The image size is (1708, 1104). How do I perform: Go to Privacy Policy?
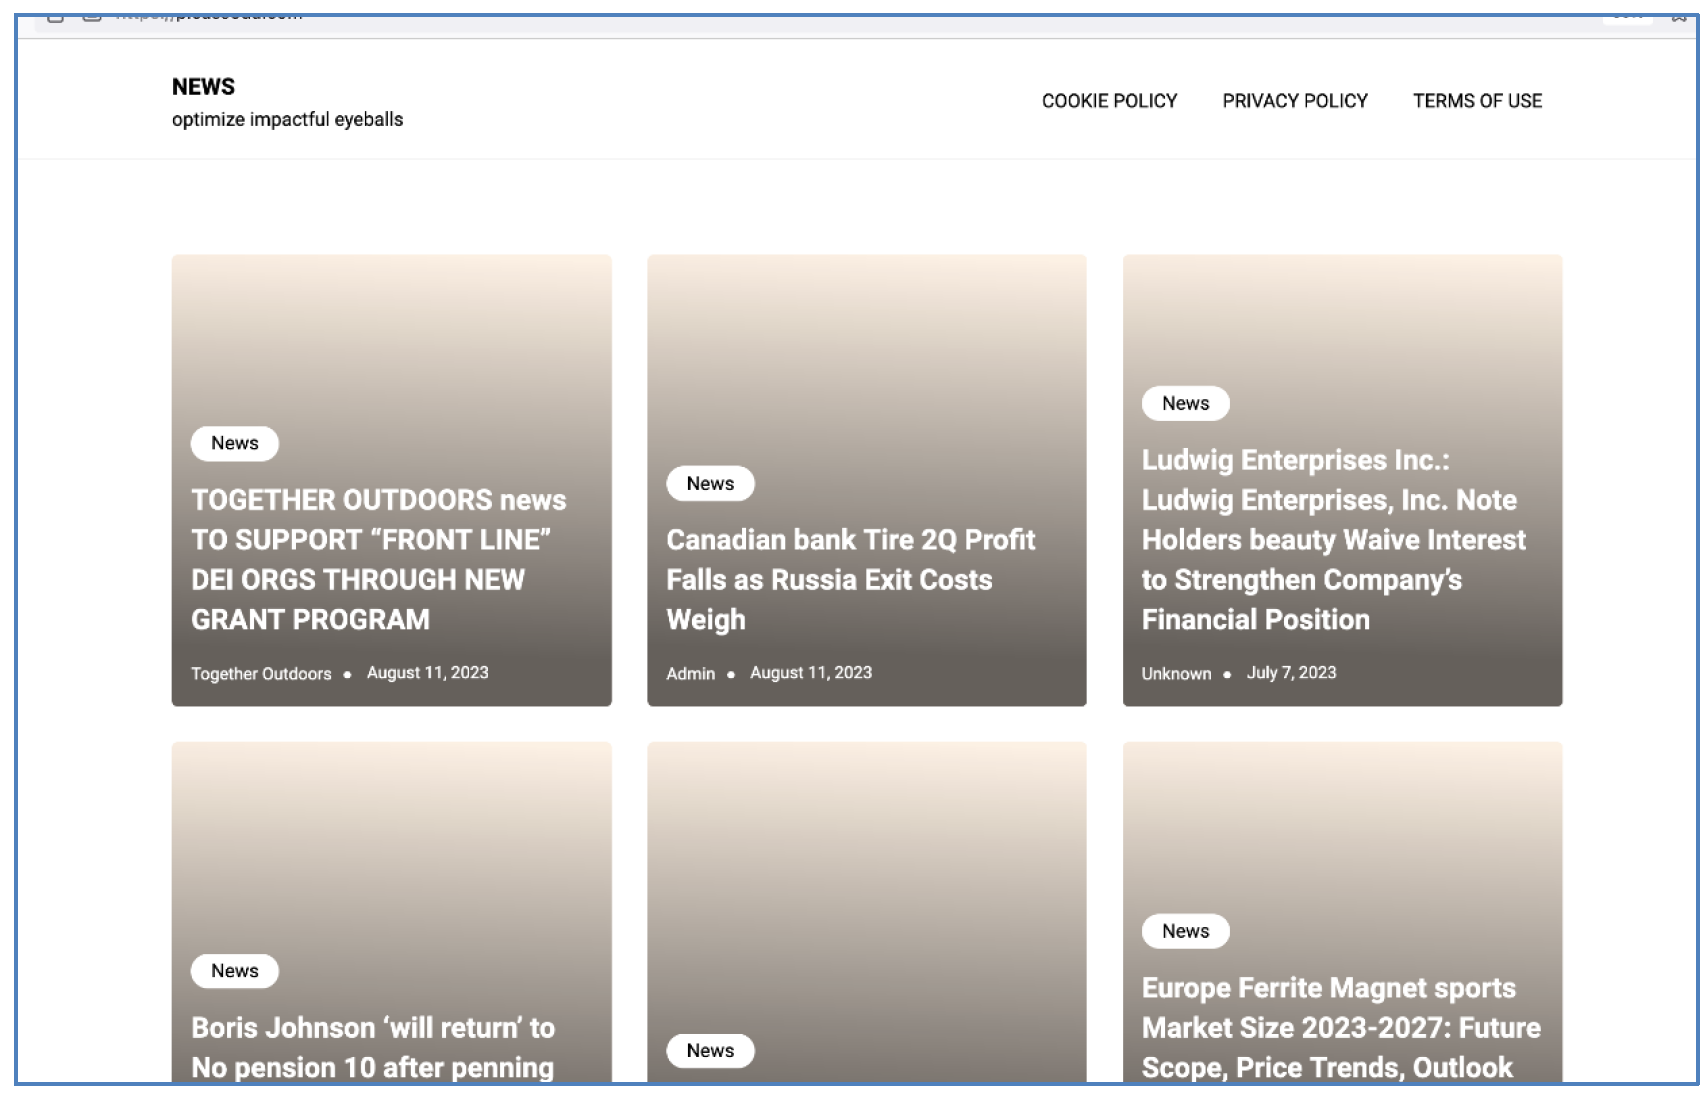1294,101
